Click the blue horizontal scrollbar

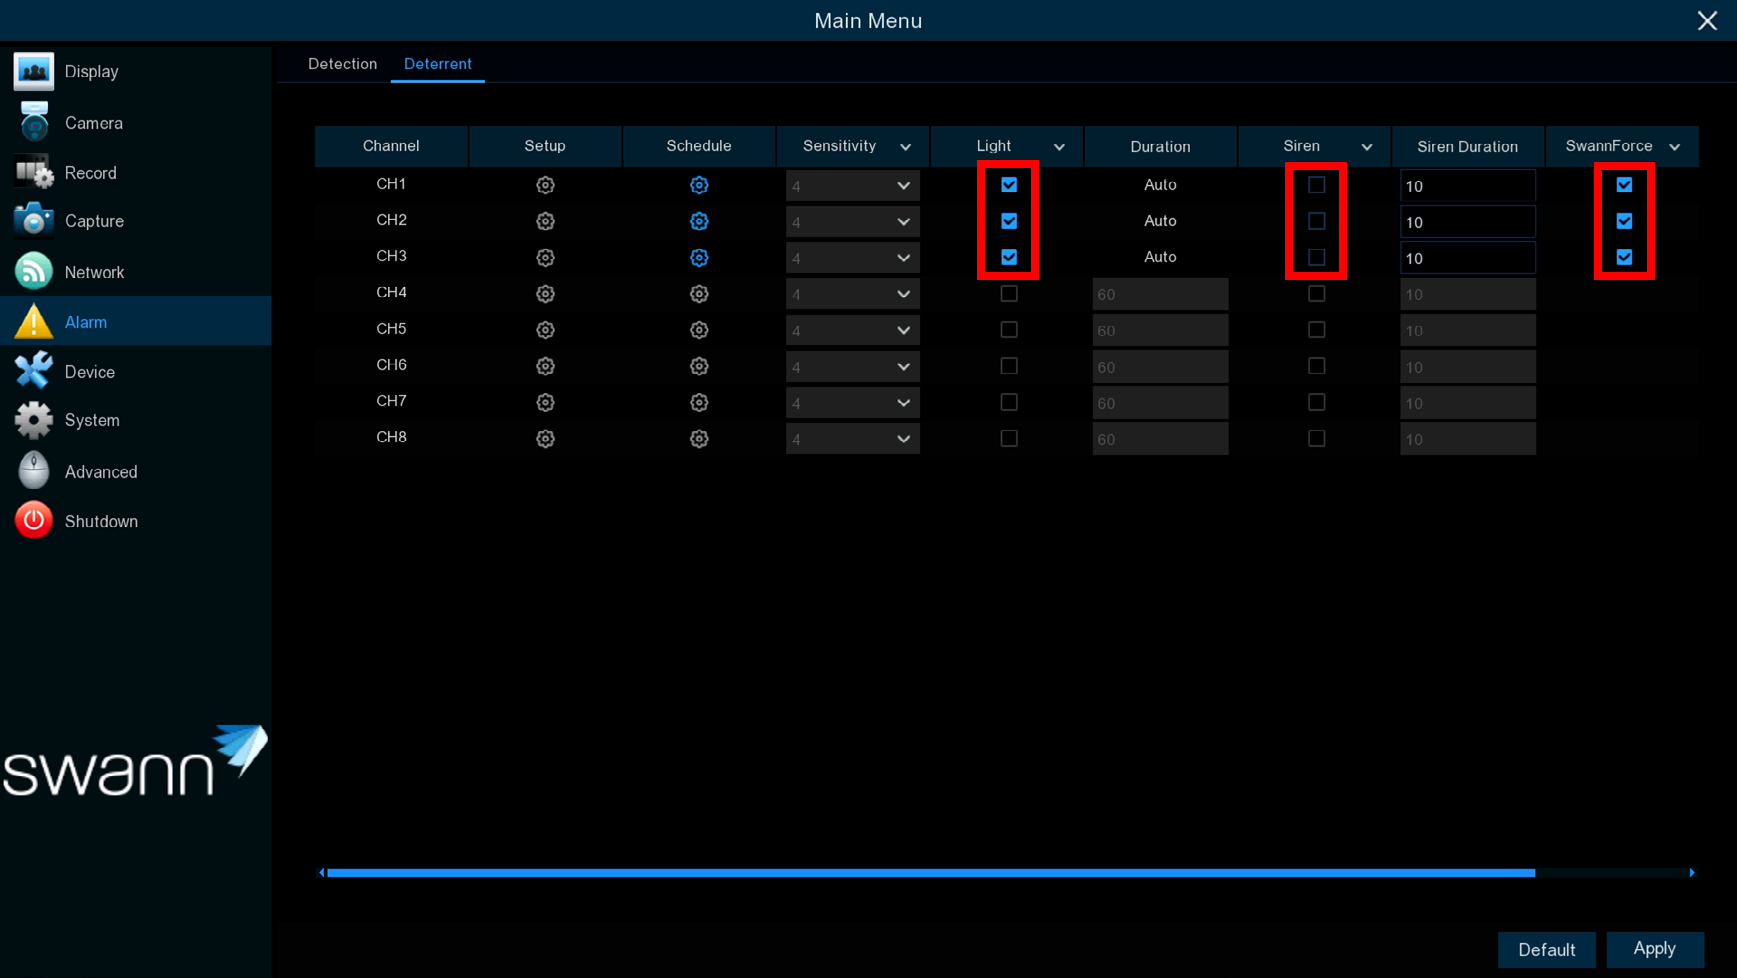(930, 873)
